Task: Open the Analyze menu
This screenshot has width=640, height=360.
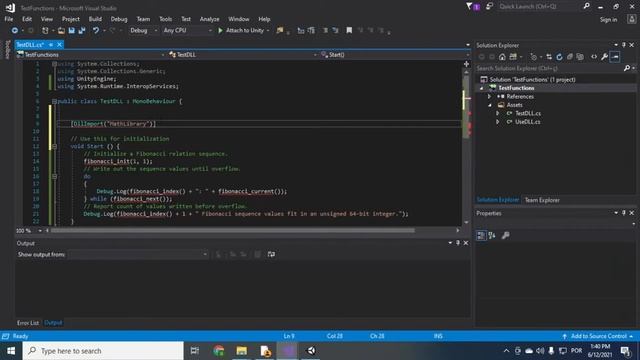Action: click(209, 19)
